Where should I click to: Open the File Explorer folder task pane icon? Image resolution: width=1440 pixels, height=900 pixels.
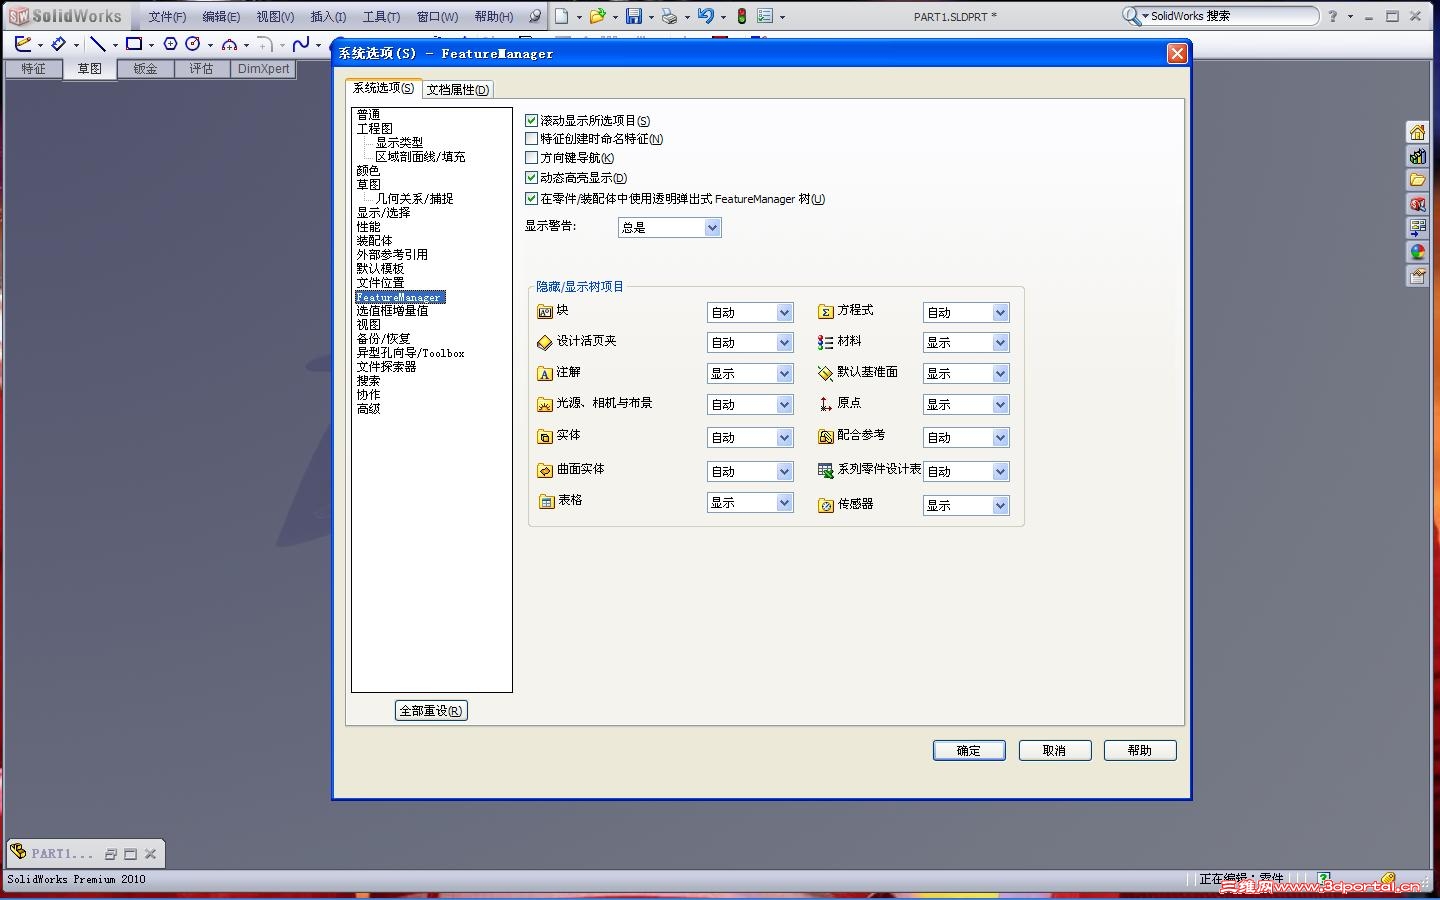tap(1417, 180)
